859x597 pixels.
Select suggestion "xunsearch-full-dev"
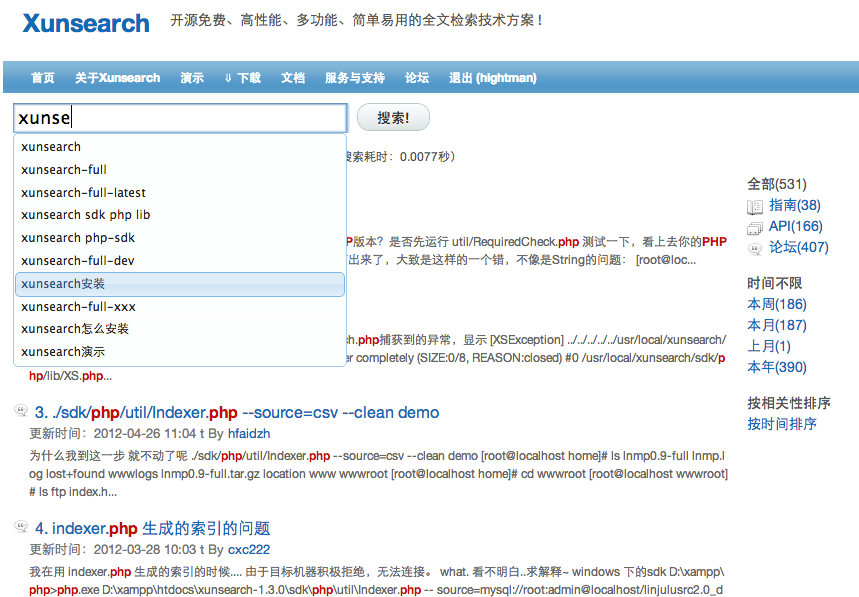pyautogui.click(x=180, y=261)
